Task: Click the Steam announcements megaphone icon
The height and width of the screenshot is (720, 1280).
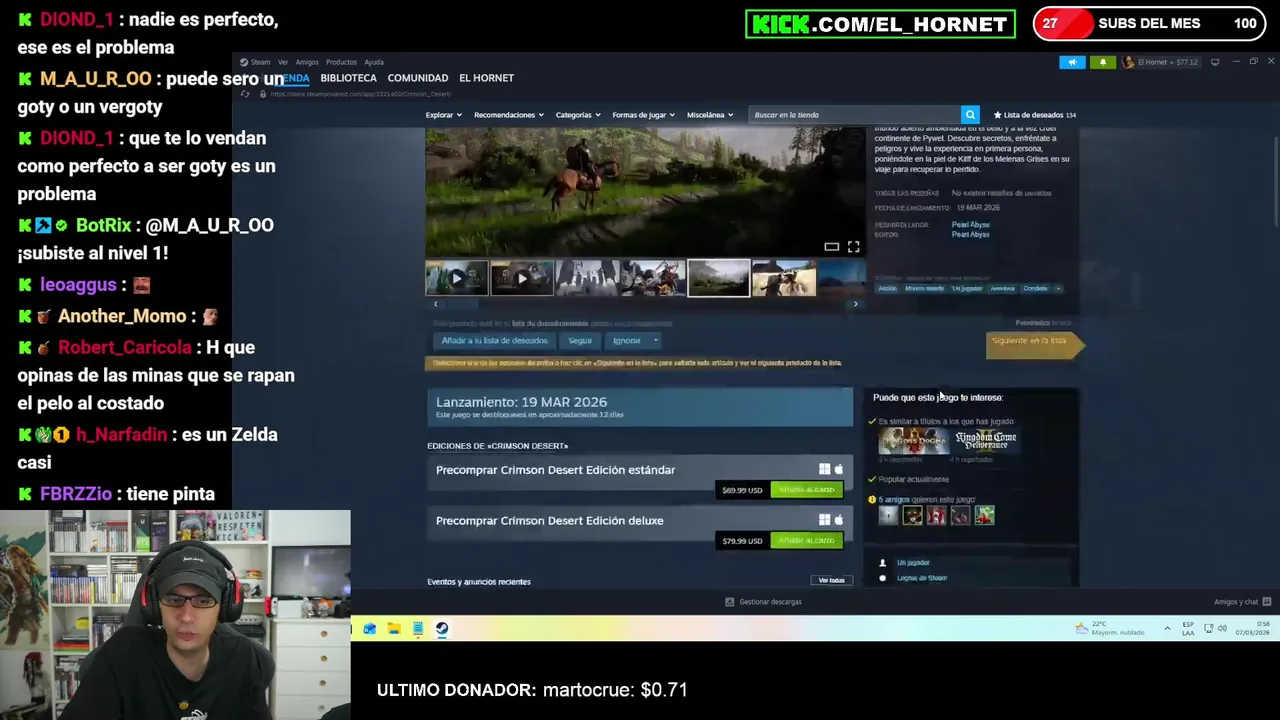Action: [1072, 62]
